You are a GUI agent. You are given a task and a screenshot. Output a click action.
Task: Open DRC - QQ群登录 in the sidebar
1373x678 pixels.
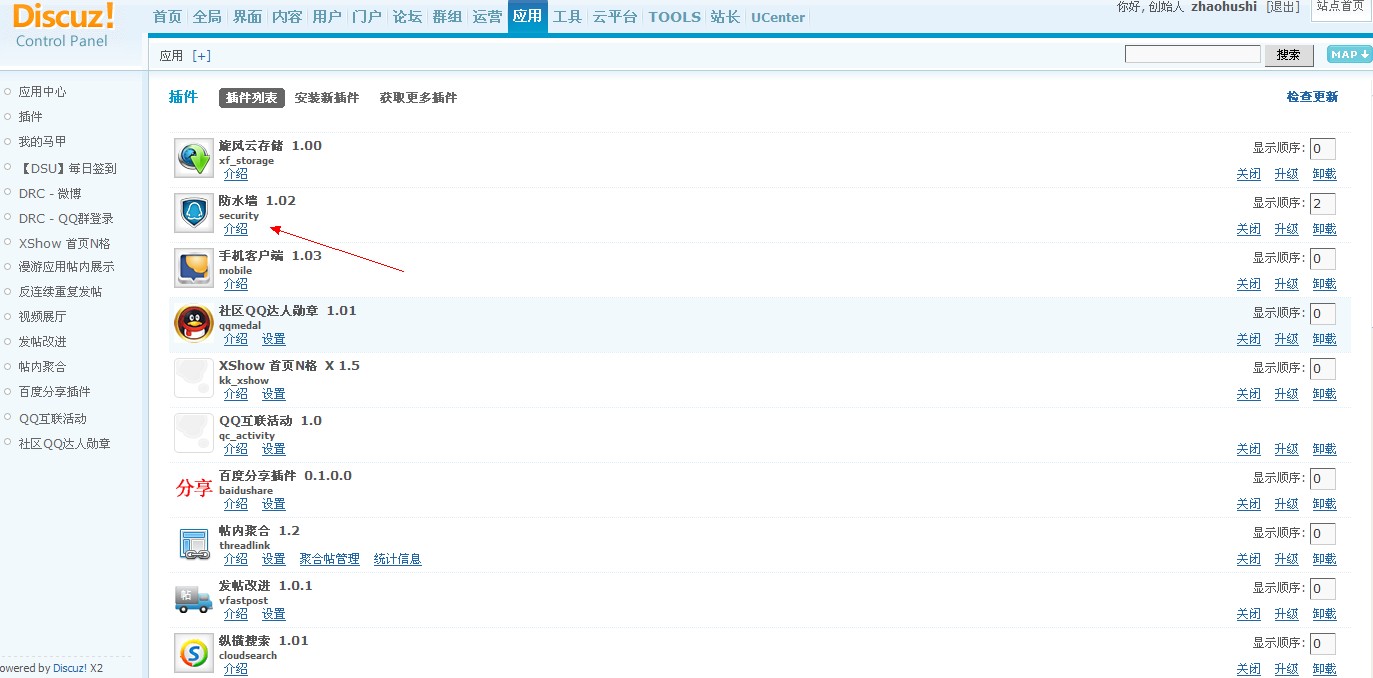point(66,218)
